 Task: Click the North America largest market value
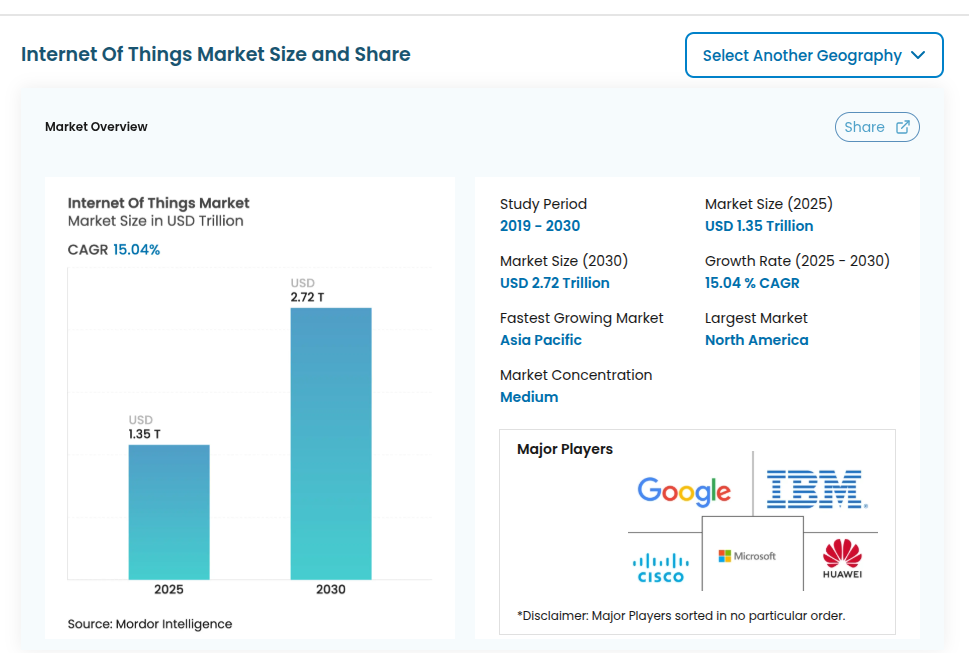[x=756, y=340]
